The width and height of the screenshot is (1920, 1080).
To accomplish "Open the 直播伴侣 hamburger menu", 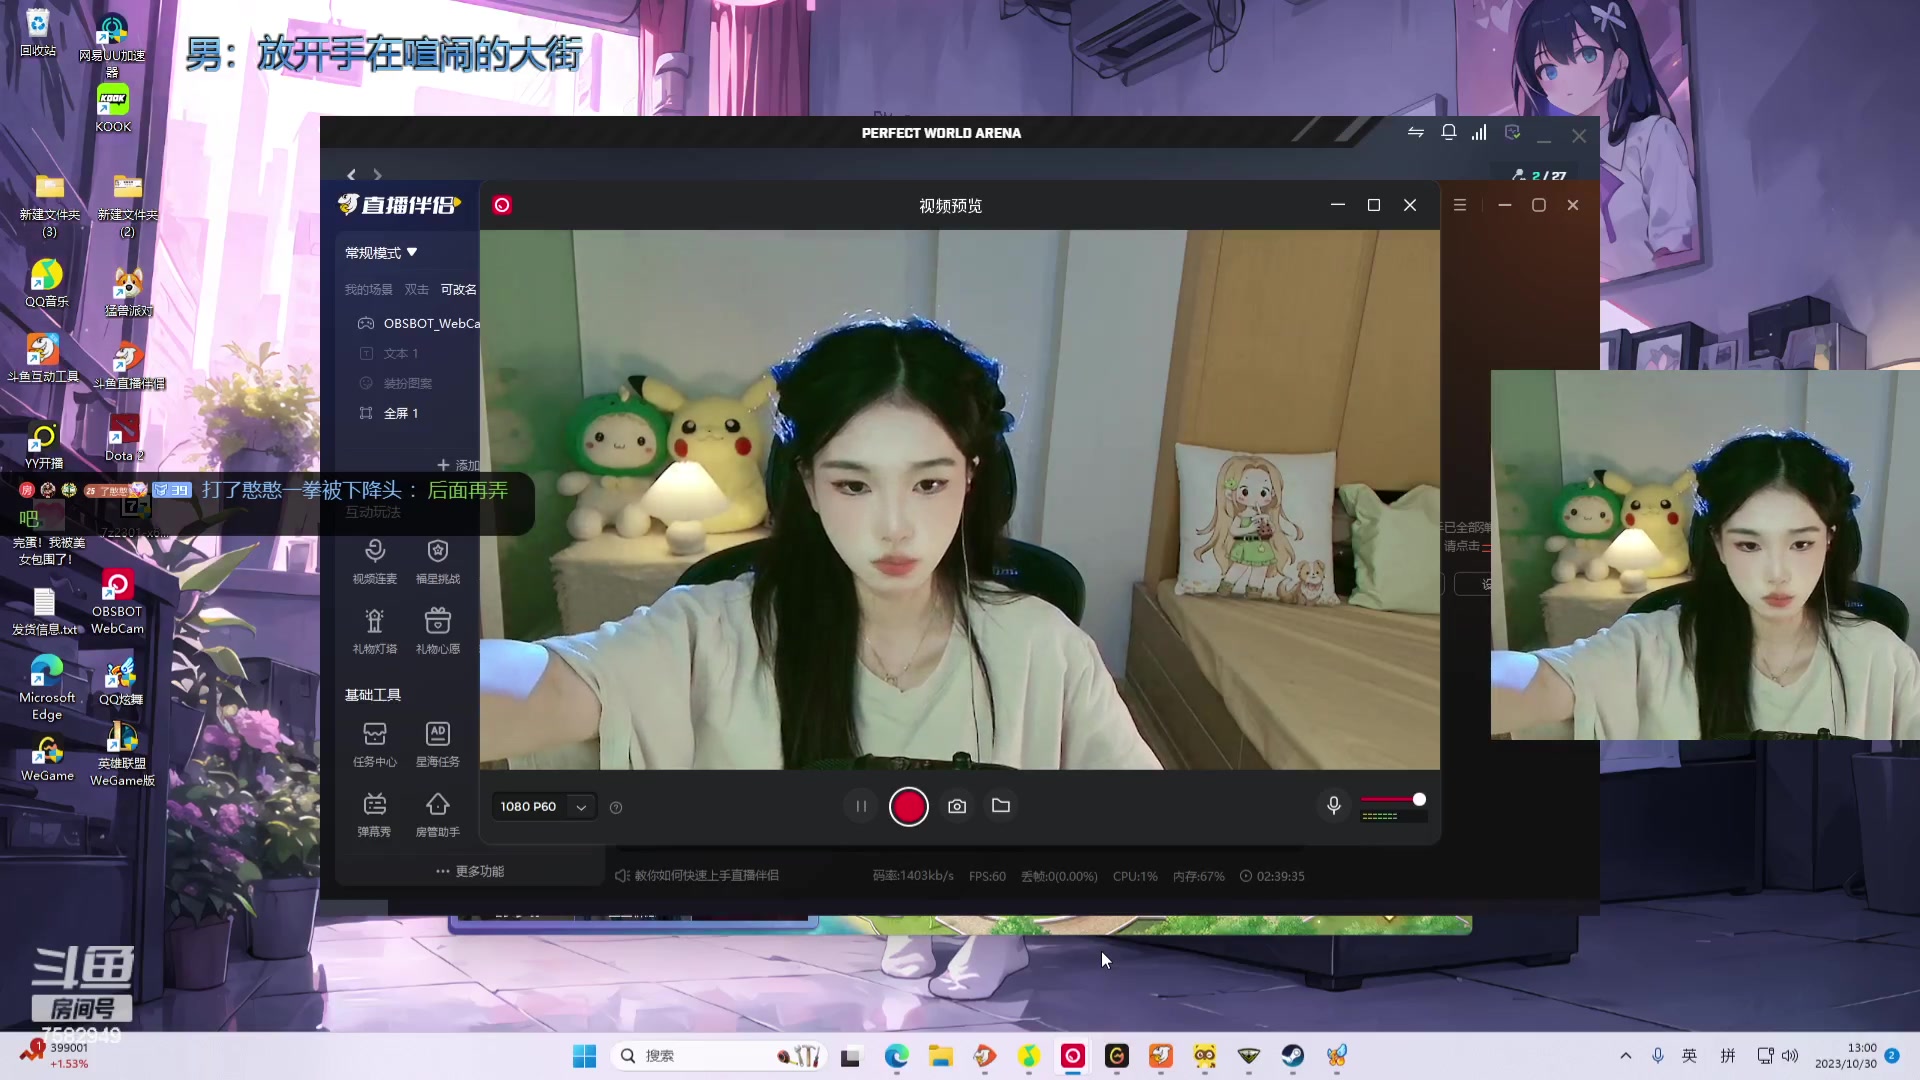I will (x=1460, y=205).
